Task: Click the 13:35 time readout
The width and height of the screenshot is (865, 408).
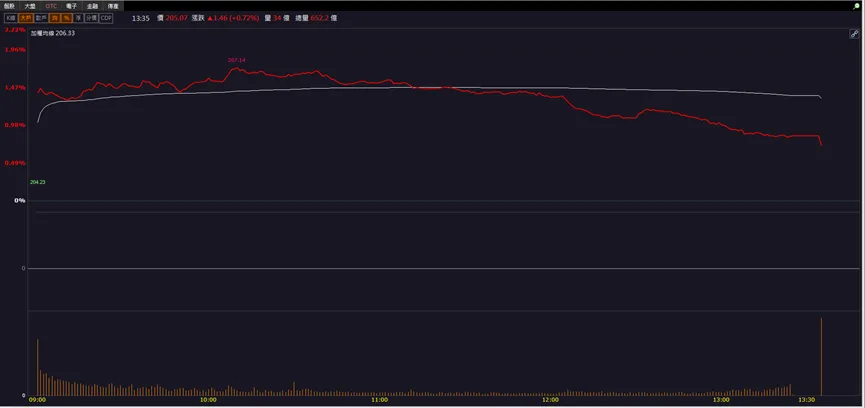Action: pos(141,18)
